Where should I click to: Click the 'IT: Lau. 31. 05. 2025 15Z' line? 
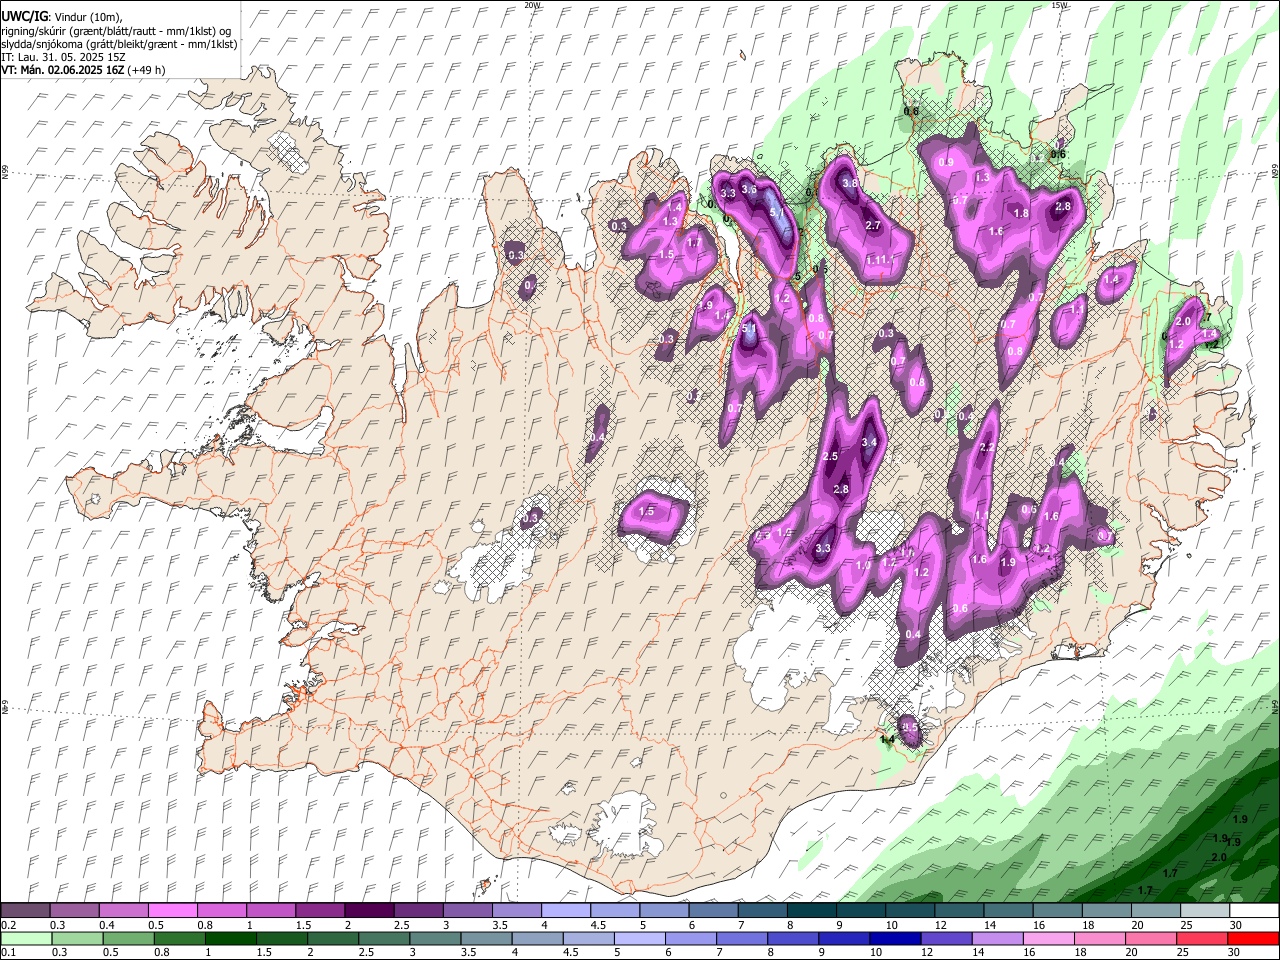pos(63,57)
